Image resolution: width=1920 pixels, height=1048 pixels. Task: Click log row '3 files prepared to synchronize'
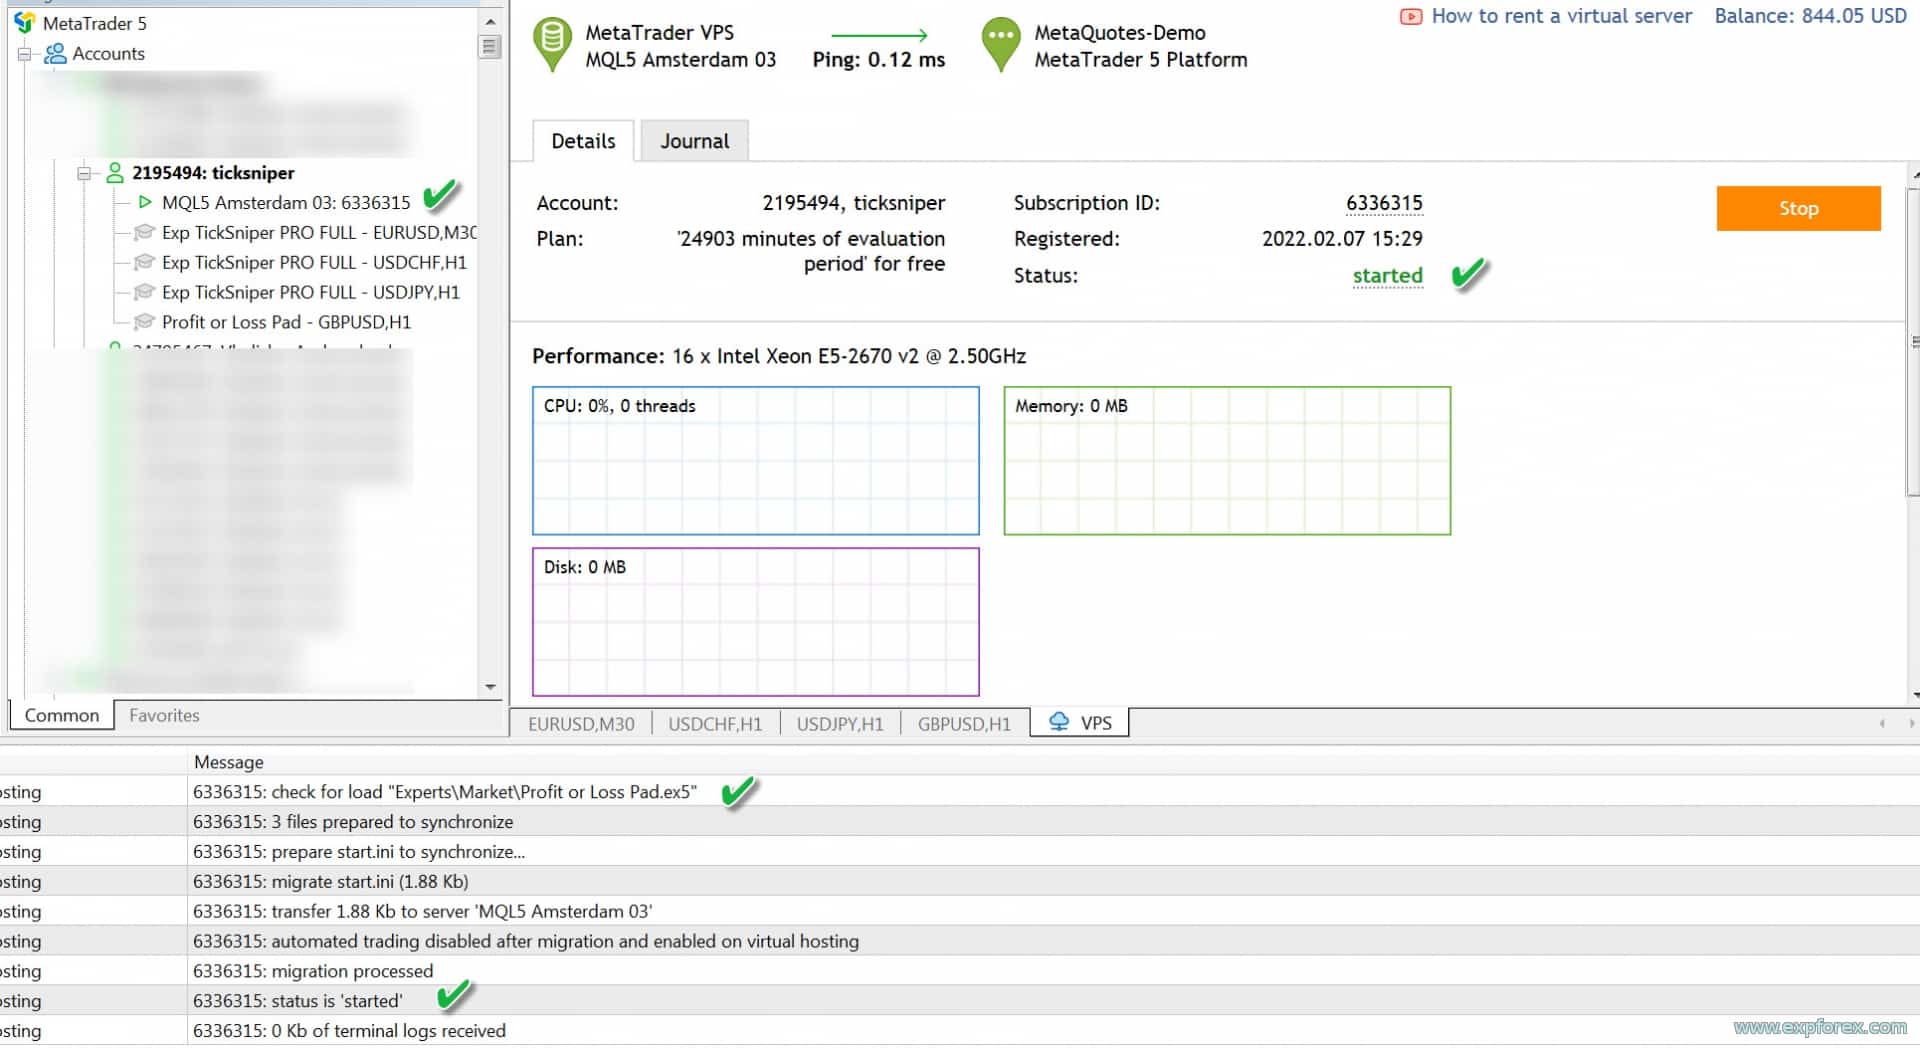(x=960, y=822)
